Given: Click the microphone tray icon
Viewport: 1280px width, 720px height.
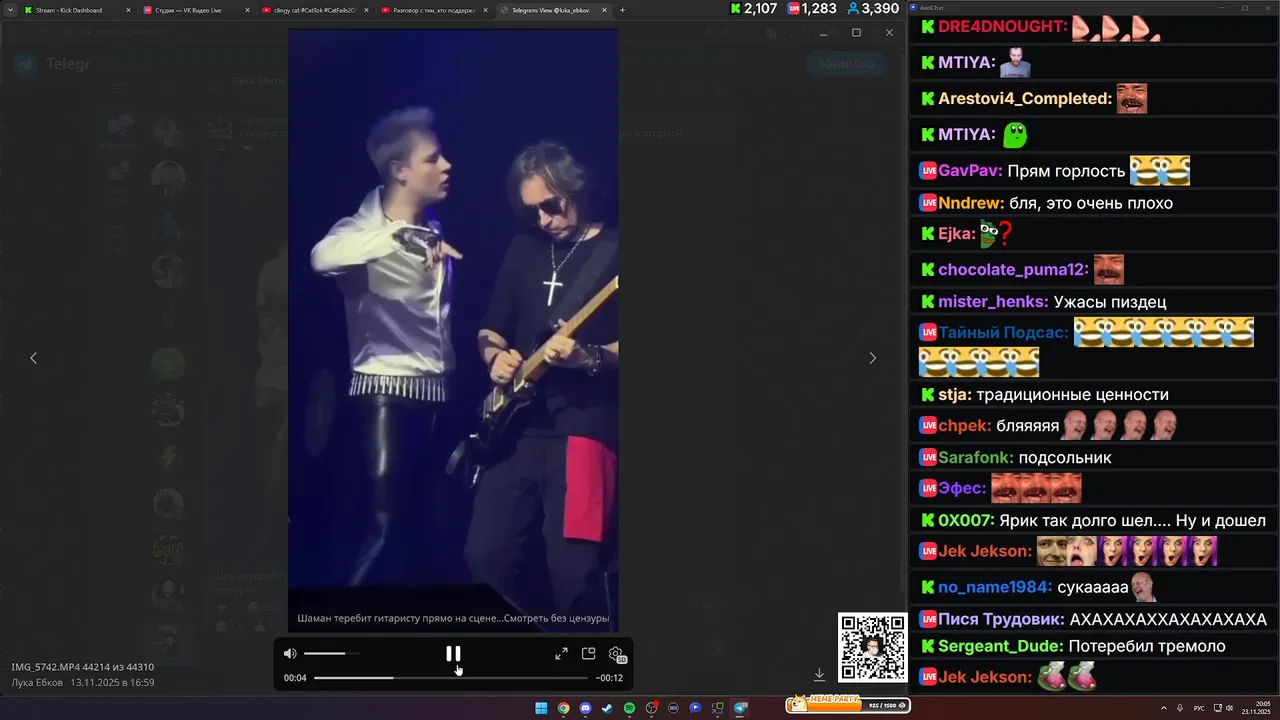Looking at the screenshot, I should coord(1180,708).
